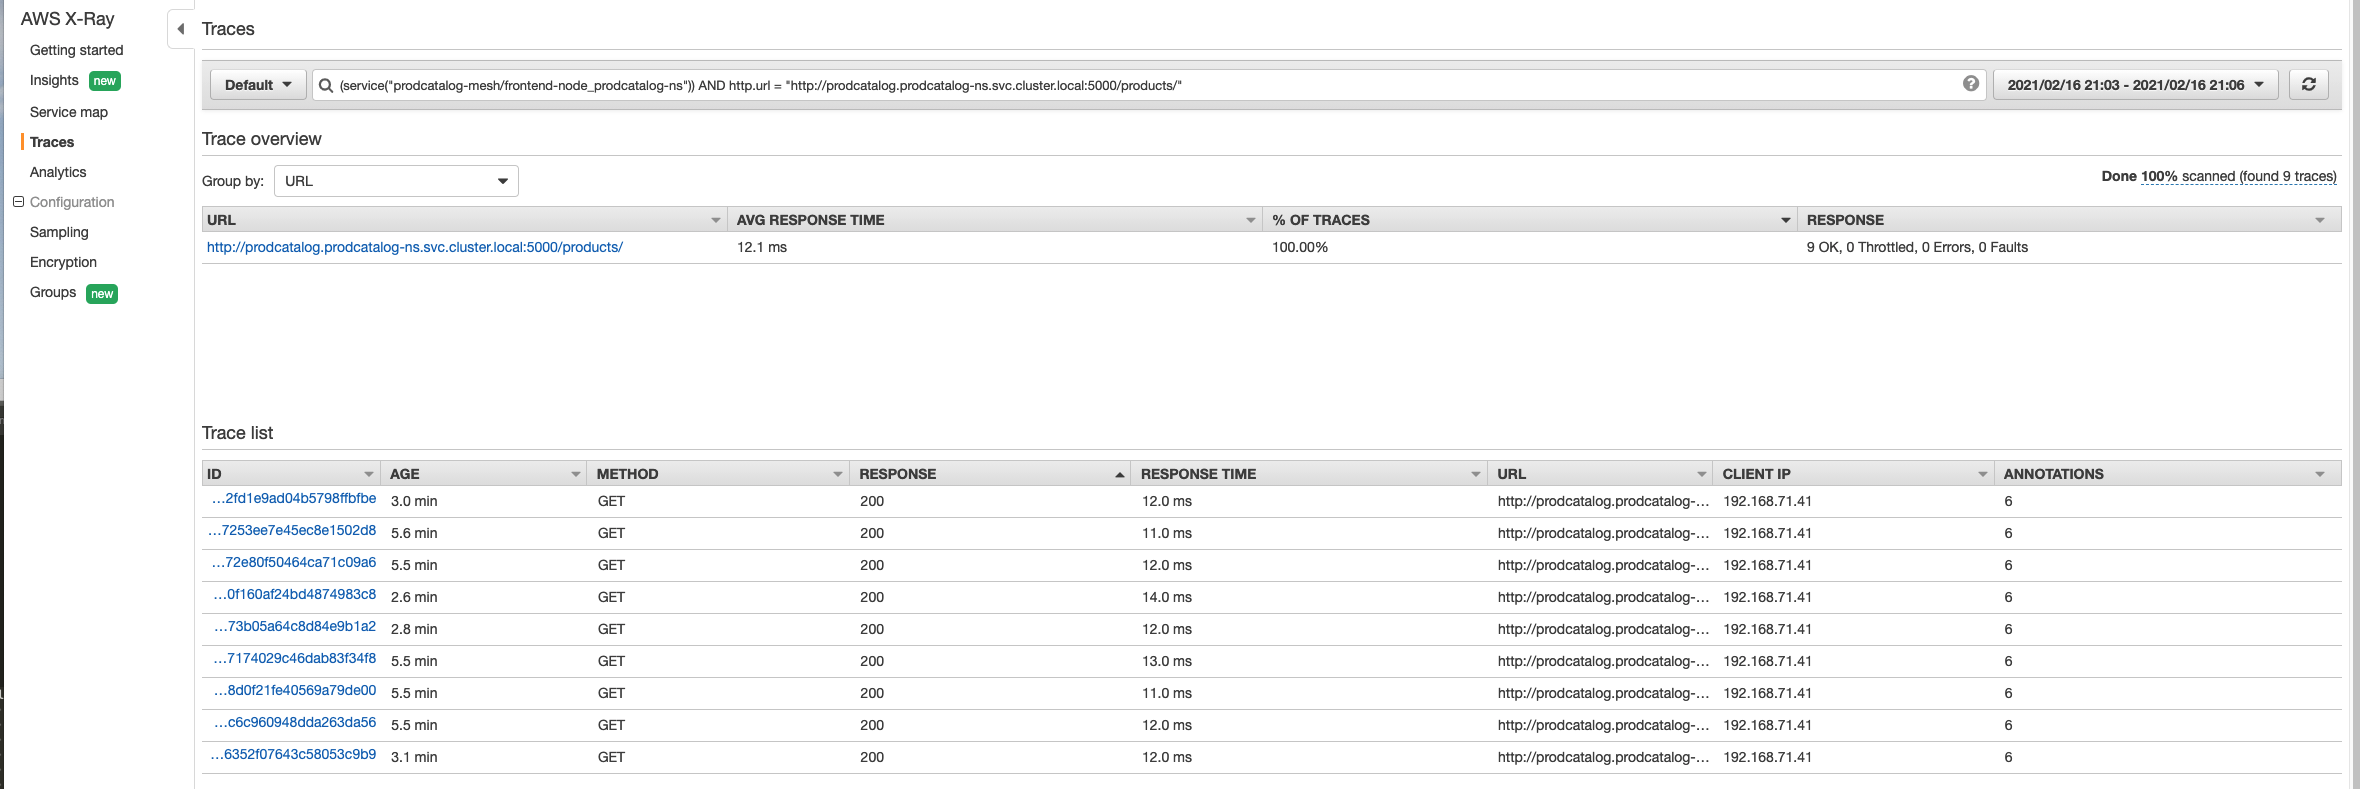Click the refresh traces icon button
This screenshot has height=789, width=2360.
pos(2309,85)
